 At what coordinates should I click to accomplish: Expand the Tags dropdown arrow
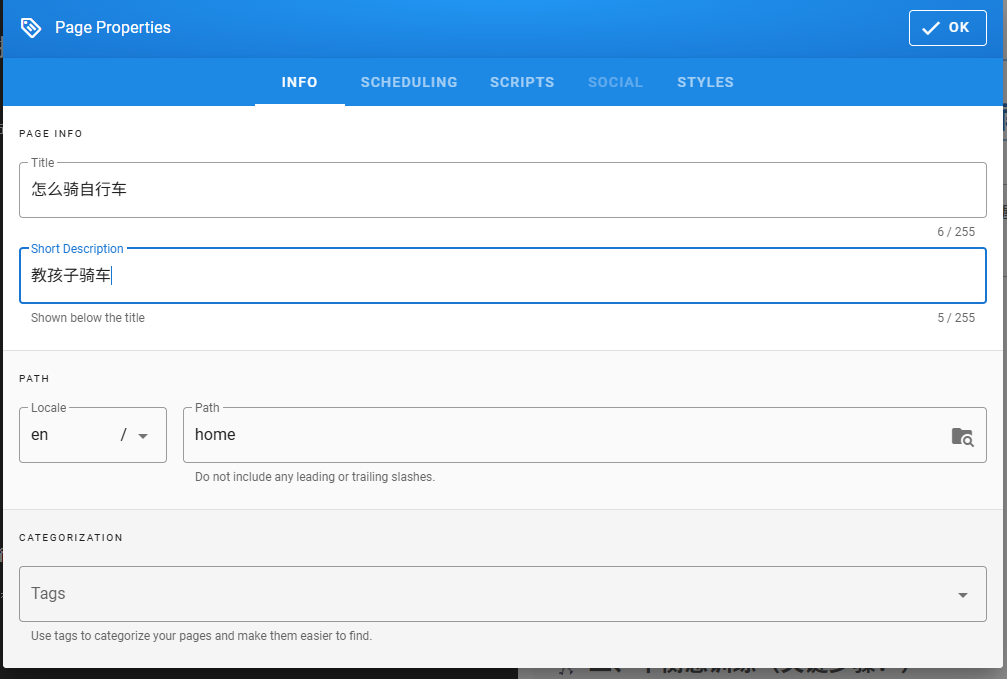963,595
